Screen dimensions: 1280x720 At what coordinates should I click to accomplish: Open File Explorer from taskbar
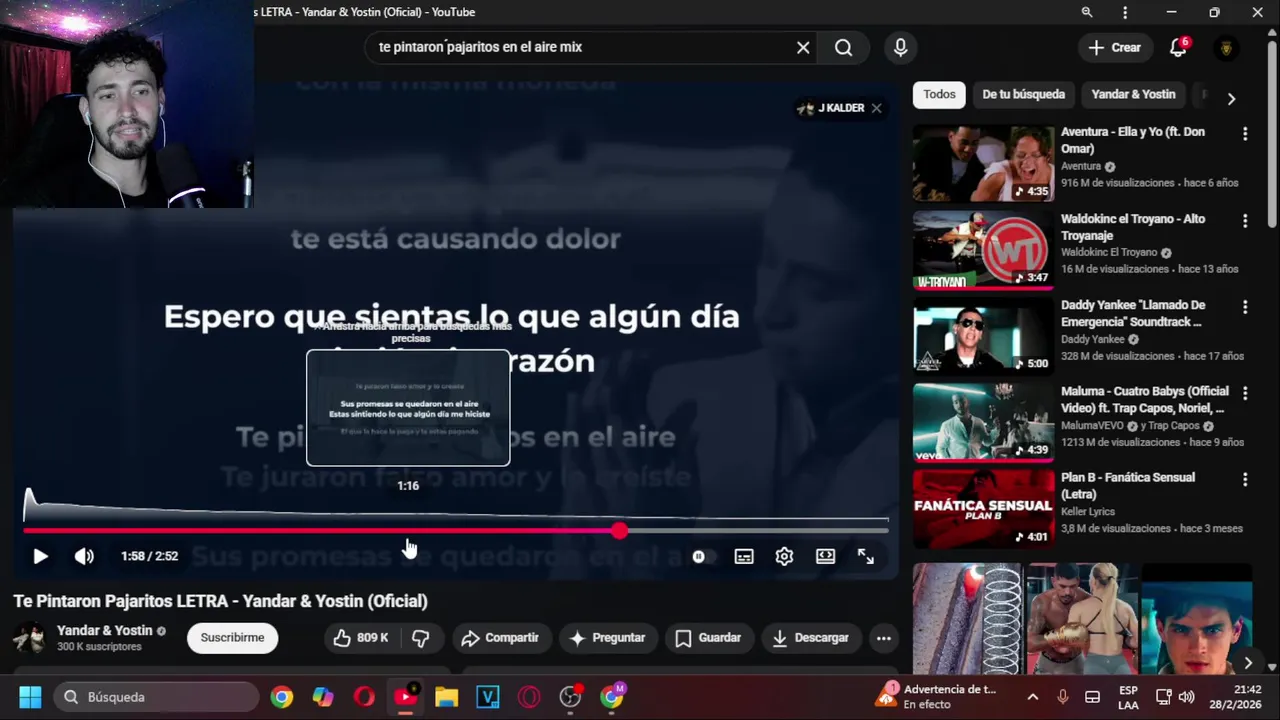point(446,697)
